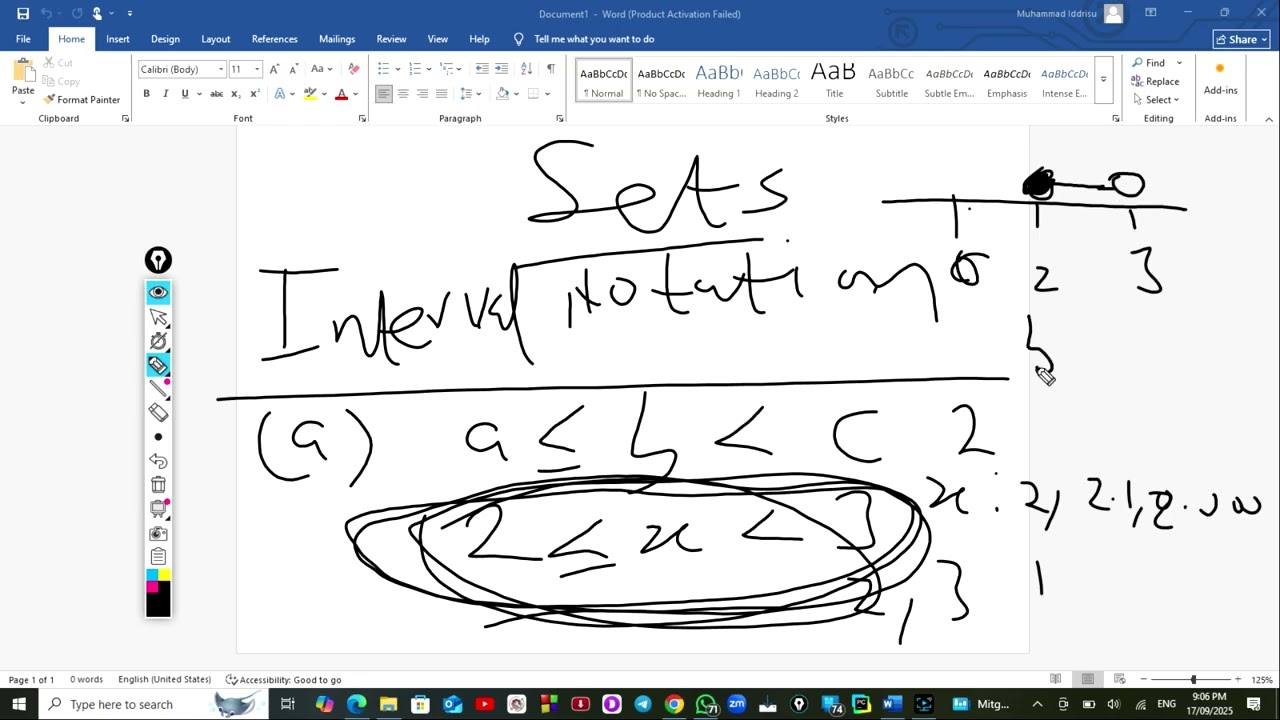Increase font size icon

[275, 69]
